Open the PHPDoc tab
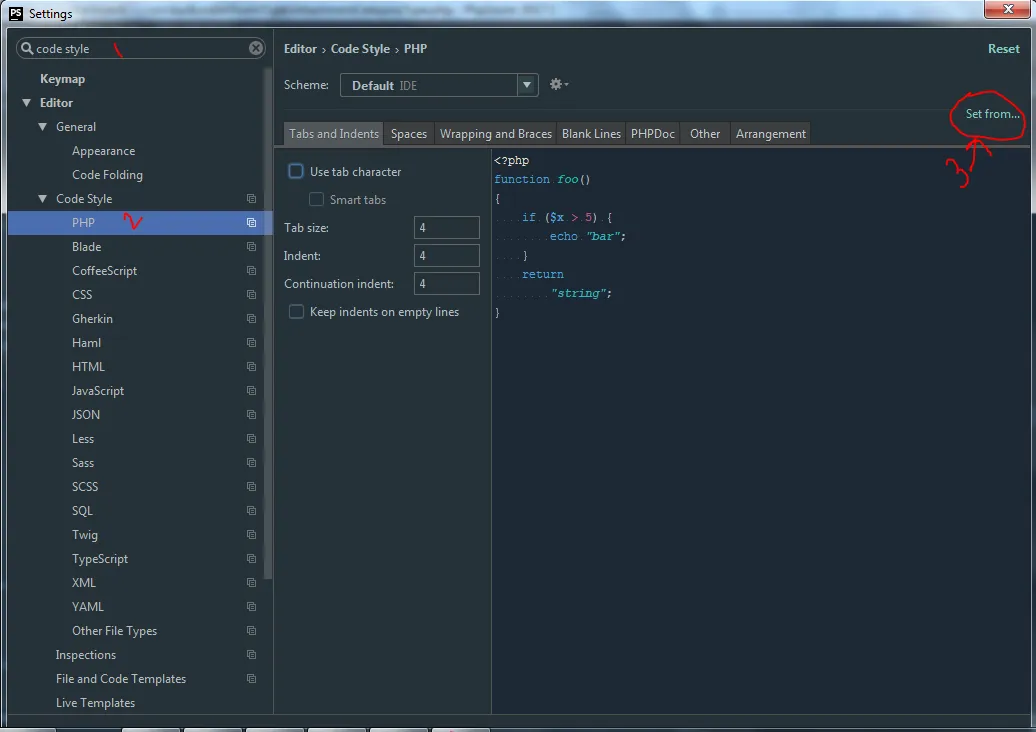This screenshot has height=732, width=1036. pyautogui.click(x=653, y=133)
